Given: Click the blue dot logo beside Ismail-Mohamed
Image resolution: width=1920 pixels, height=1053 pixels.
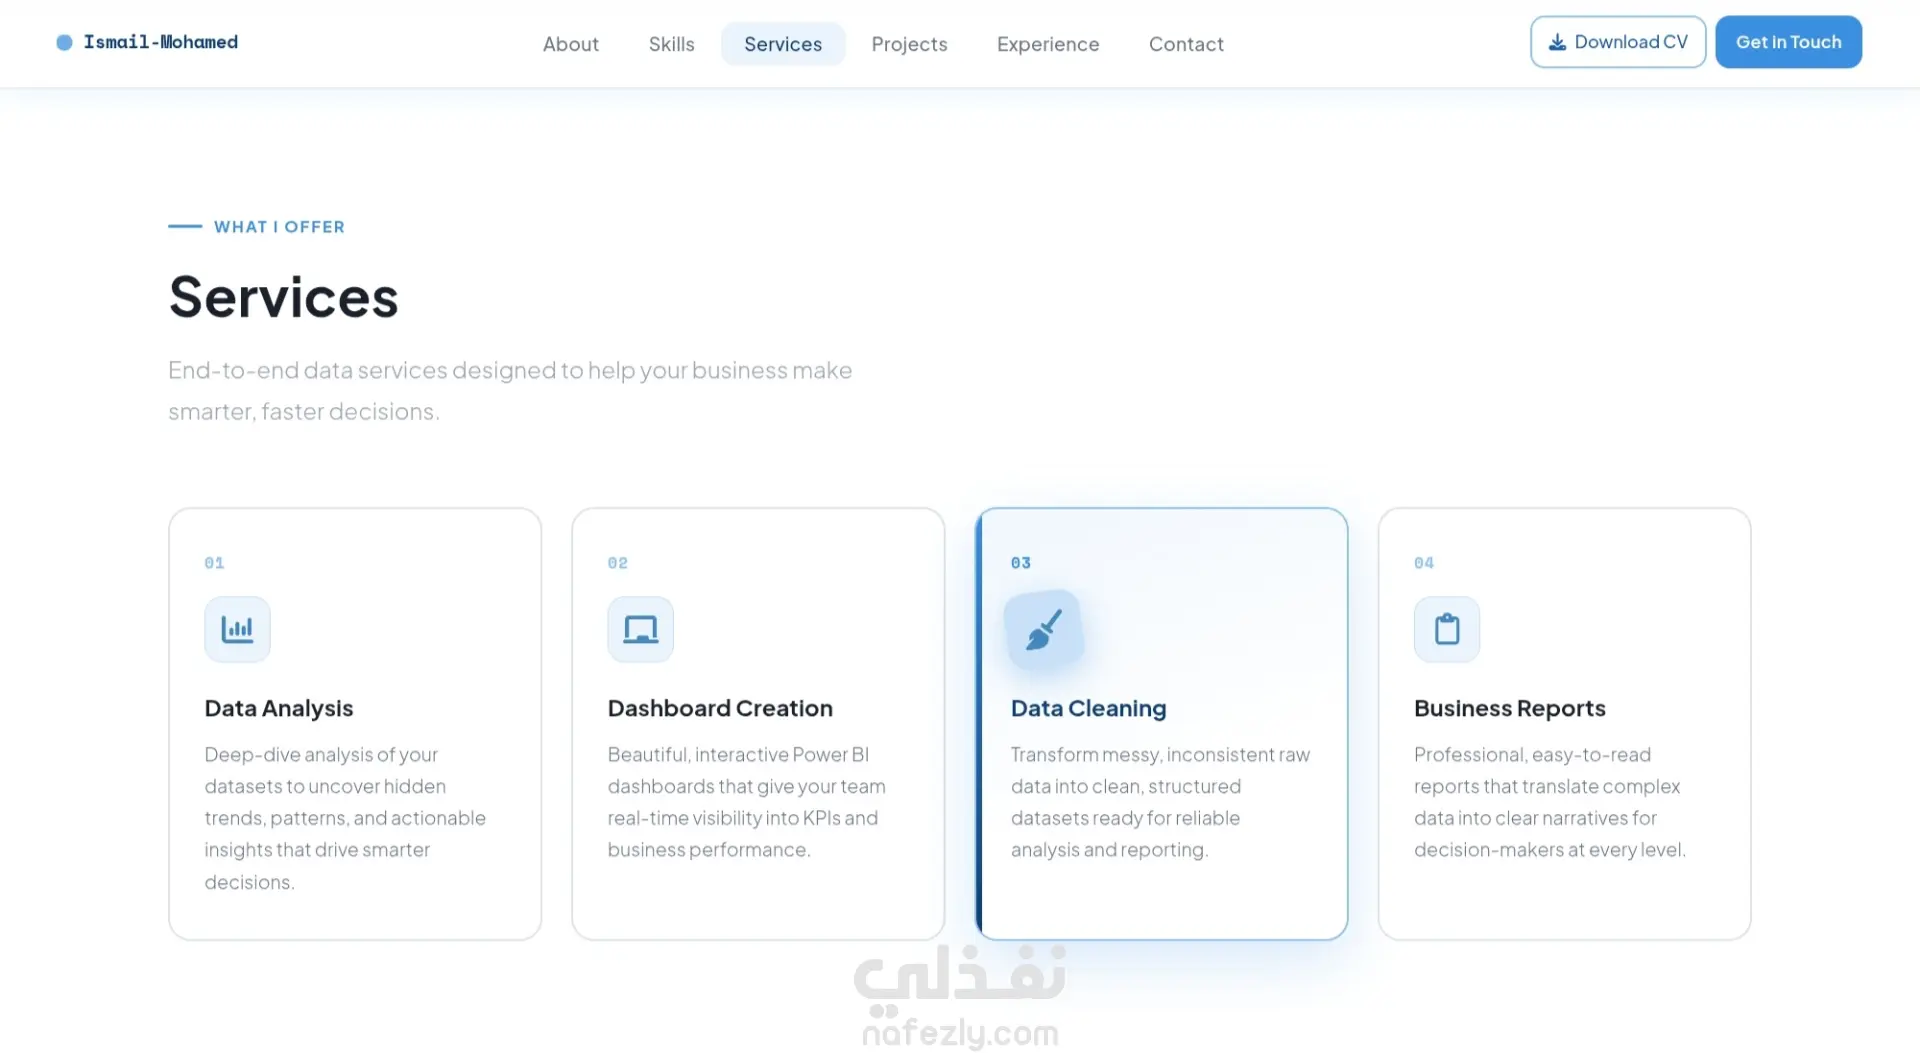Looking at the screenshot, I should (x=64, y=42).
